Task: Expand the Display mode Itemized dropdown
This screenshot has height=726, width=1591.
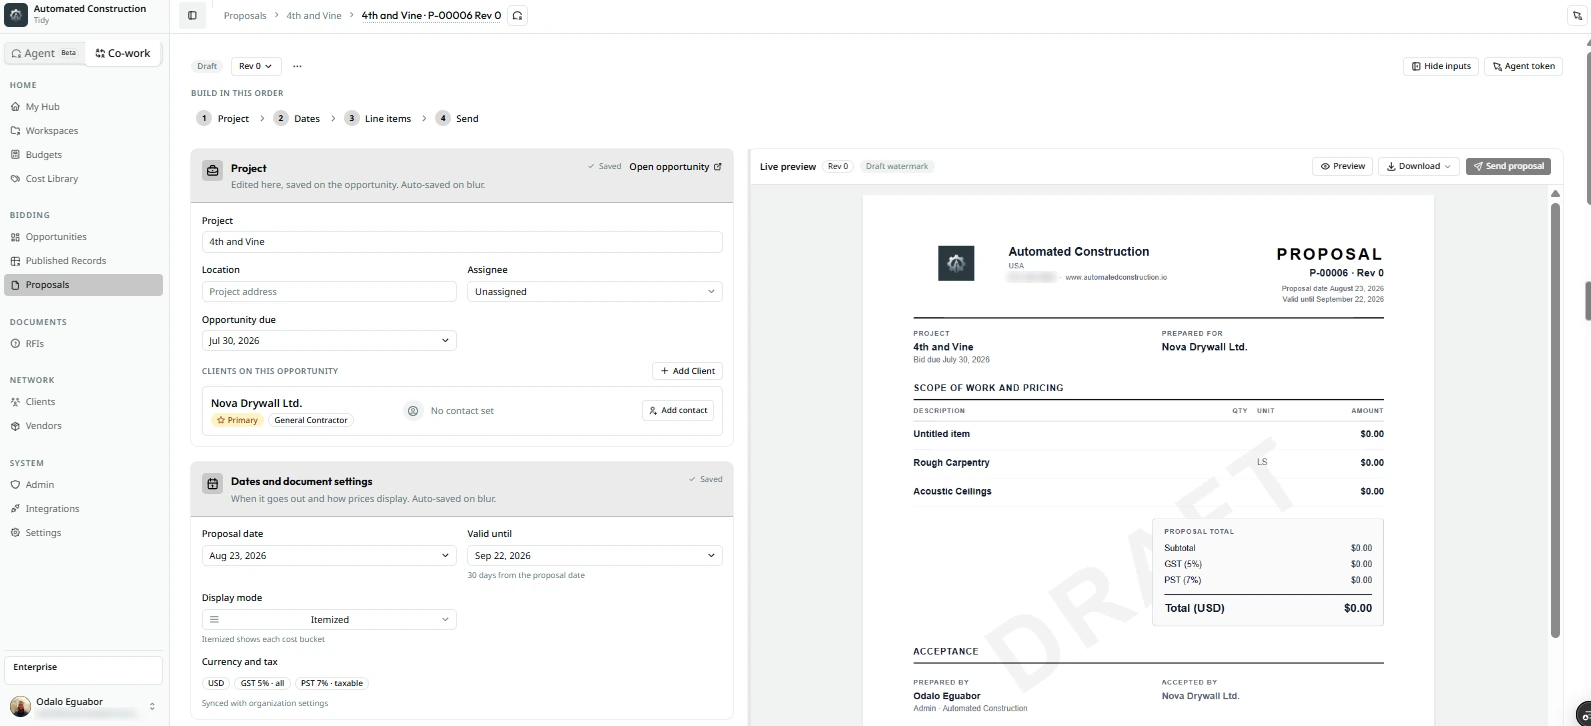Action: tap(329, 620)
